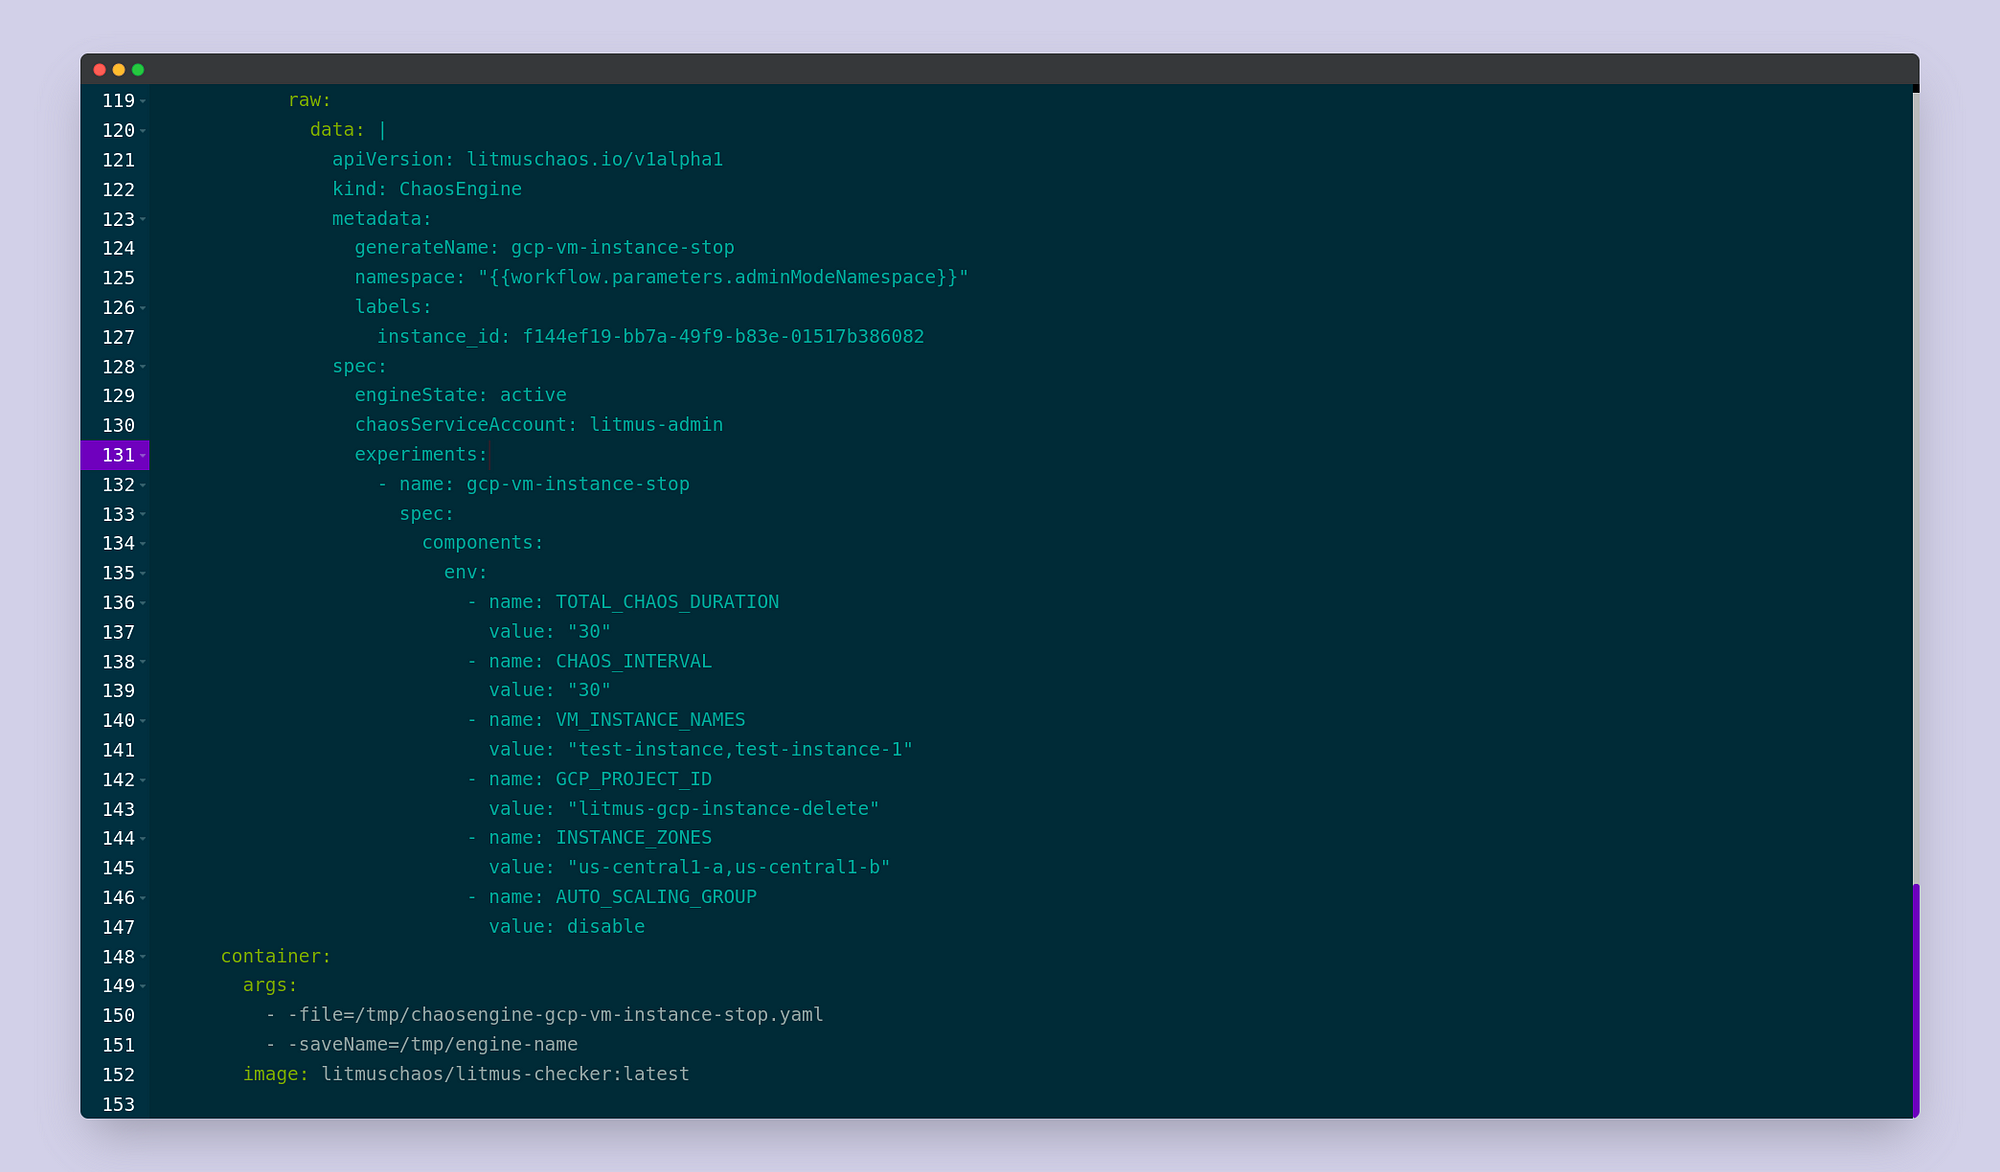Click the '-saveName=/tmp/engine-name' argument
This screenshot has width=2000, height=1172.
(433, 1045)
